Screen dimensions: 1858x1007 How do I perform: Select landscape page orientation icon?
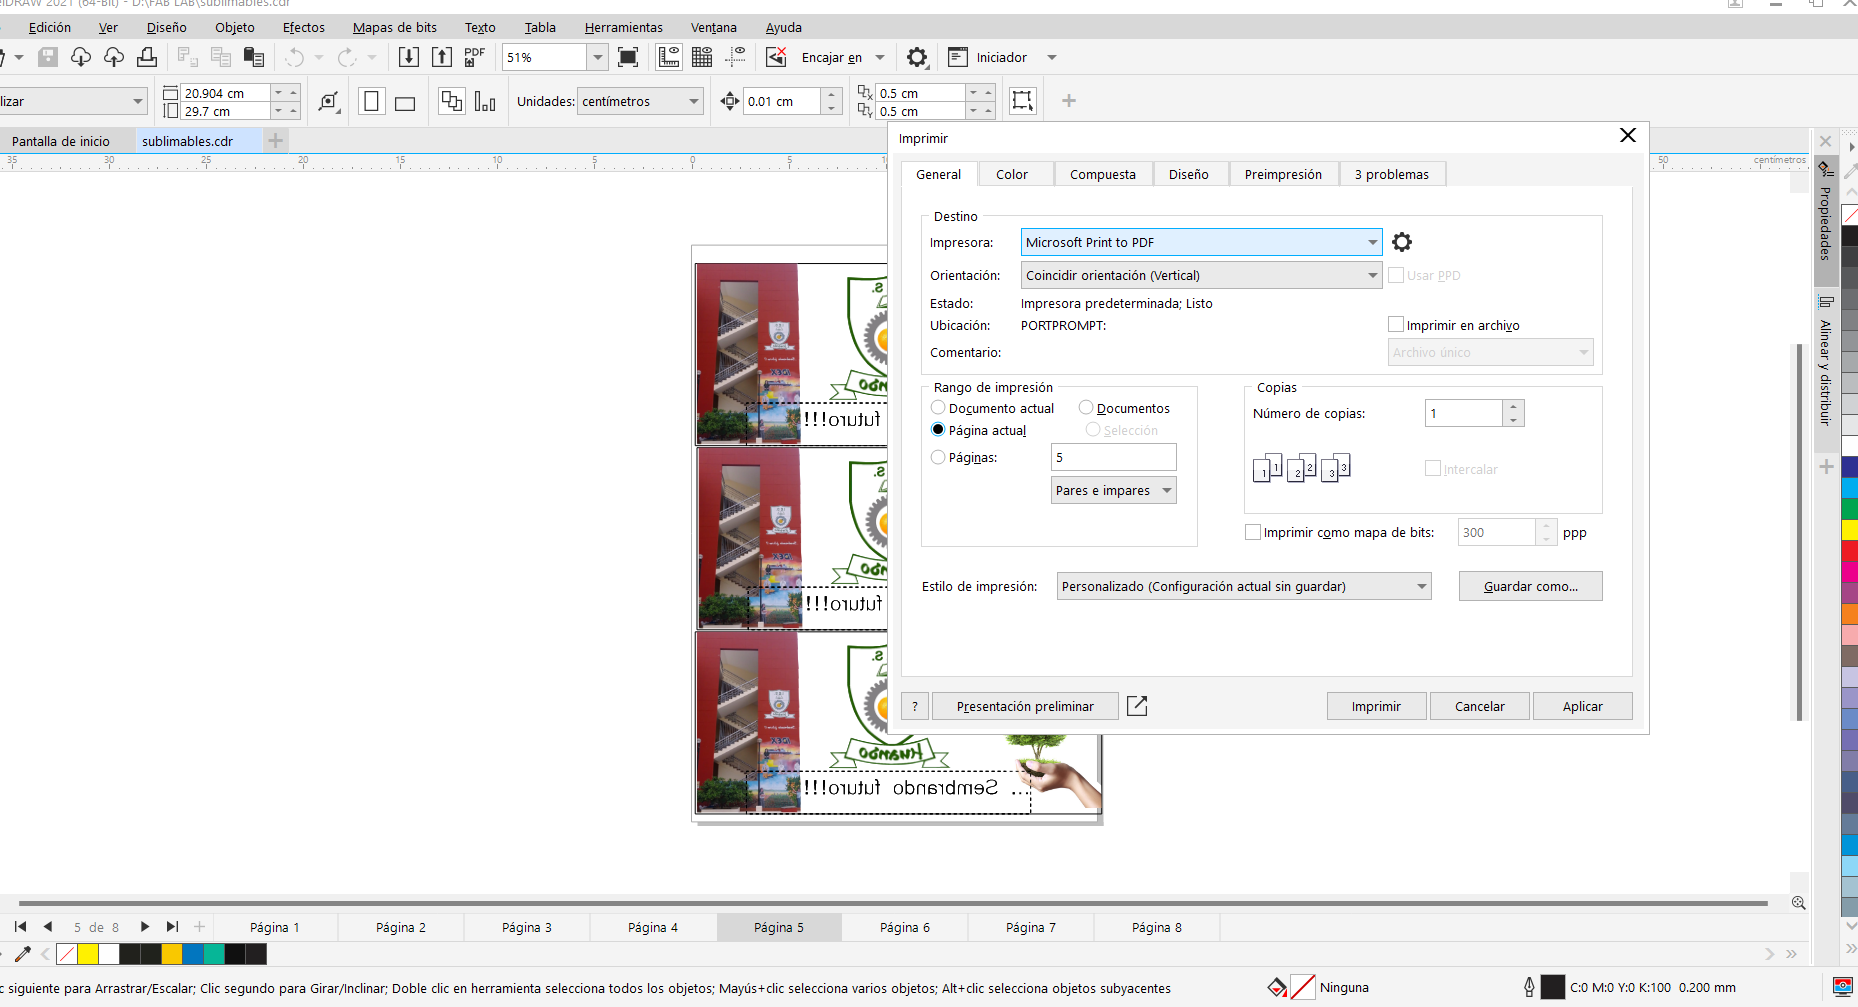tap(405, 102)
